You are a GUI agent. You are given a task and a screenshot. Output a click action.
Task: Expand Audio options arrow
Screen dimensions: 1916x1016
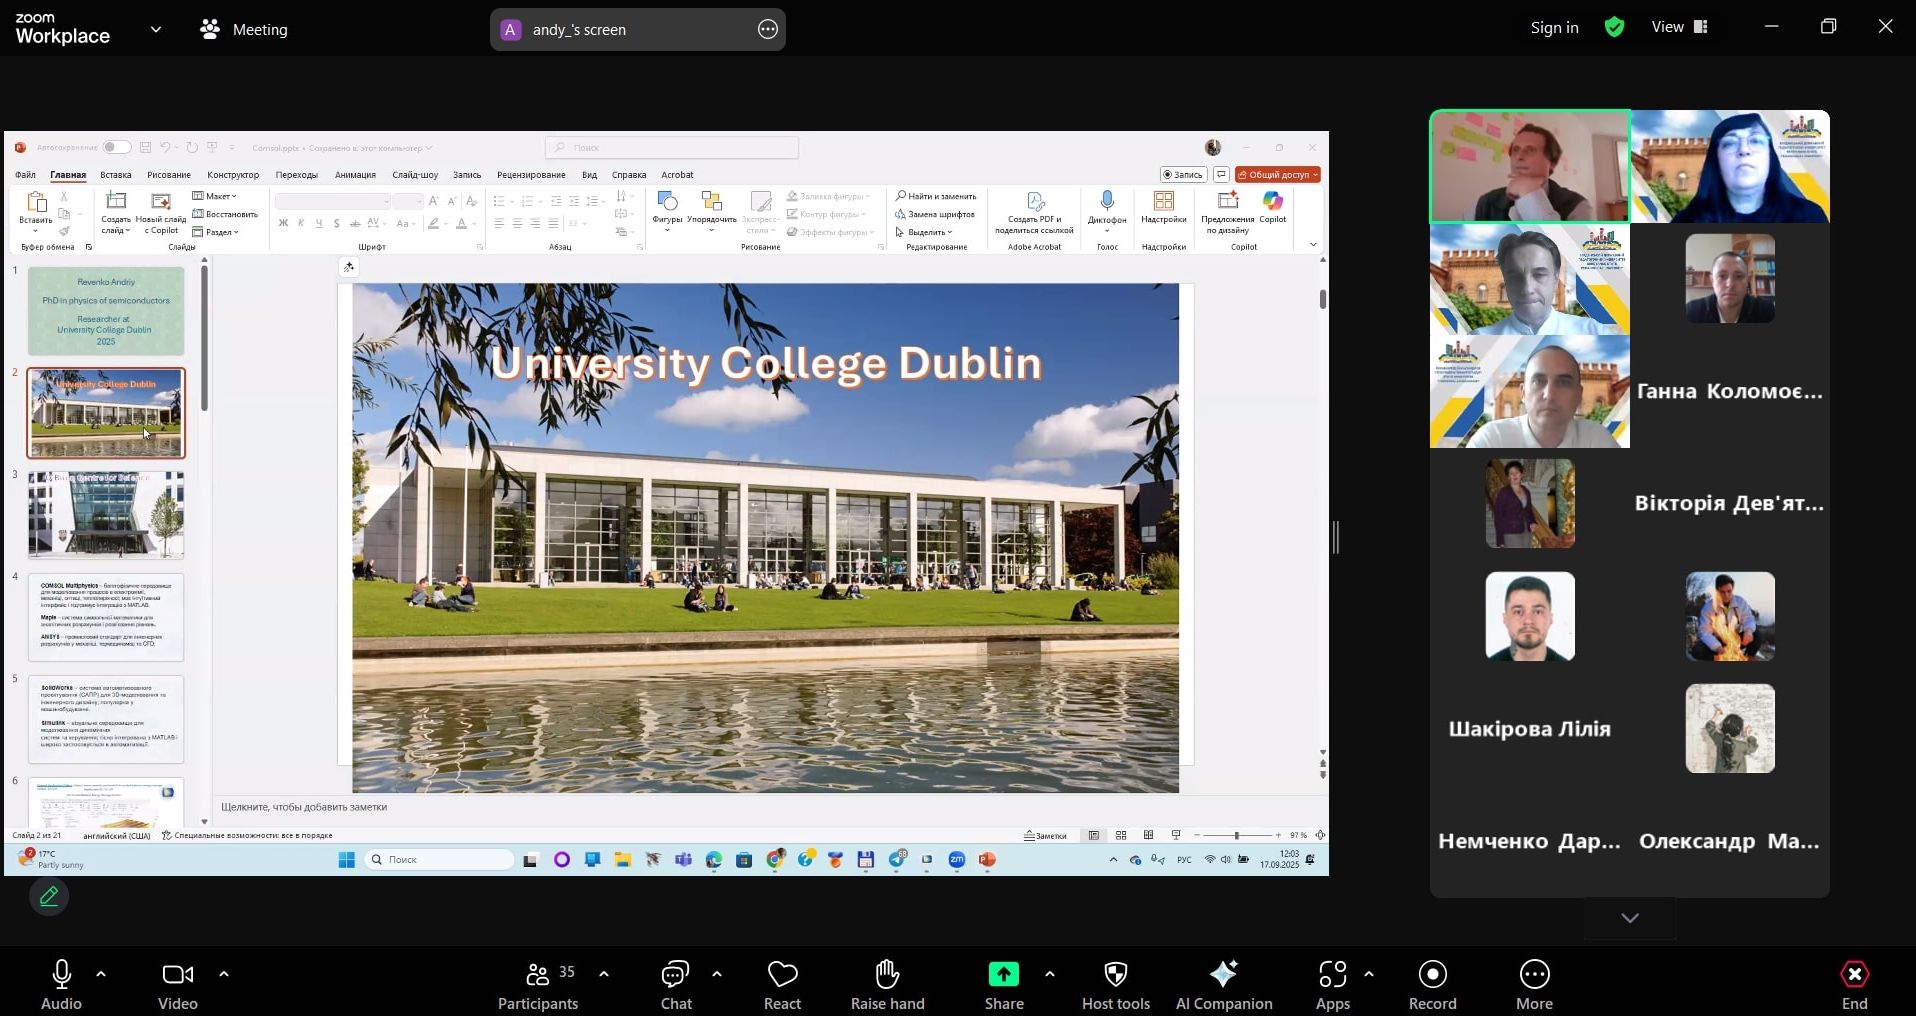(101, 974)
